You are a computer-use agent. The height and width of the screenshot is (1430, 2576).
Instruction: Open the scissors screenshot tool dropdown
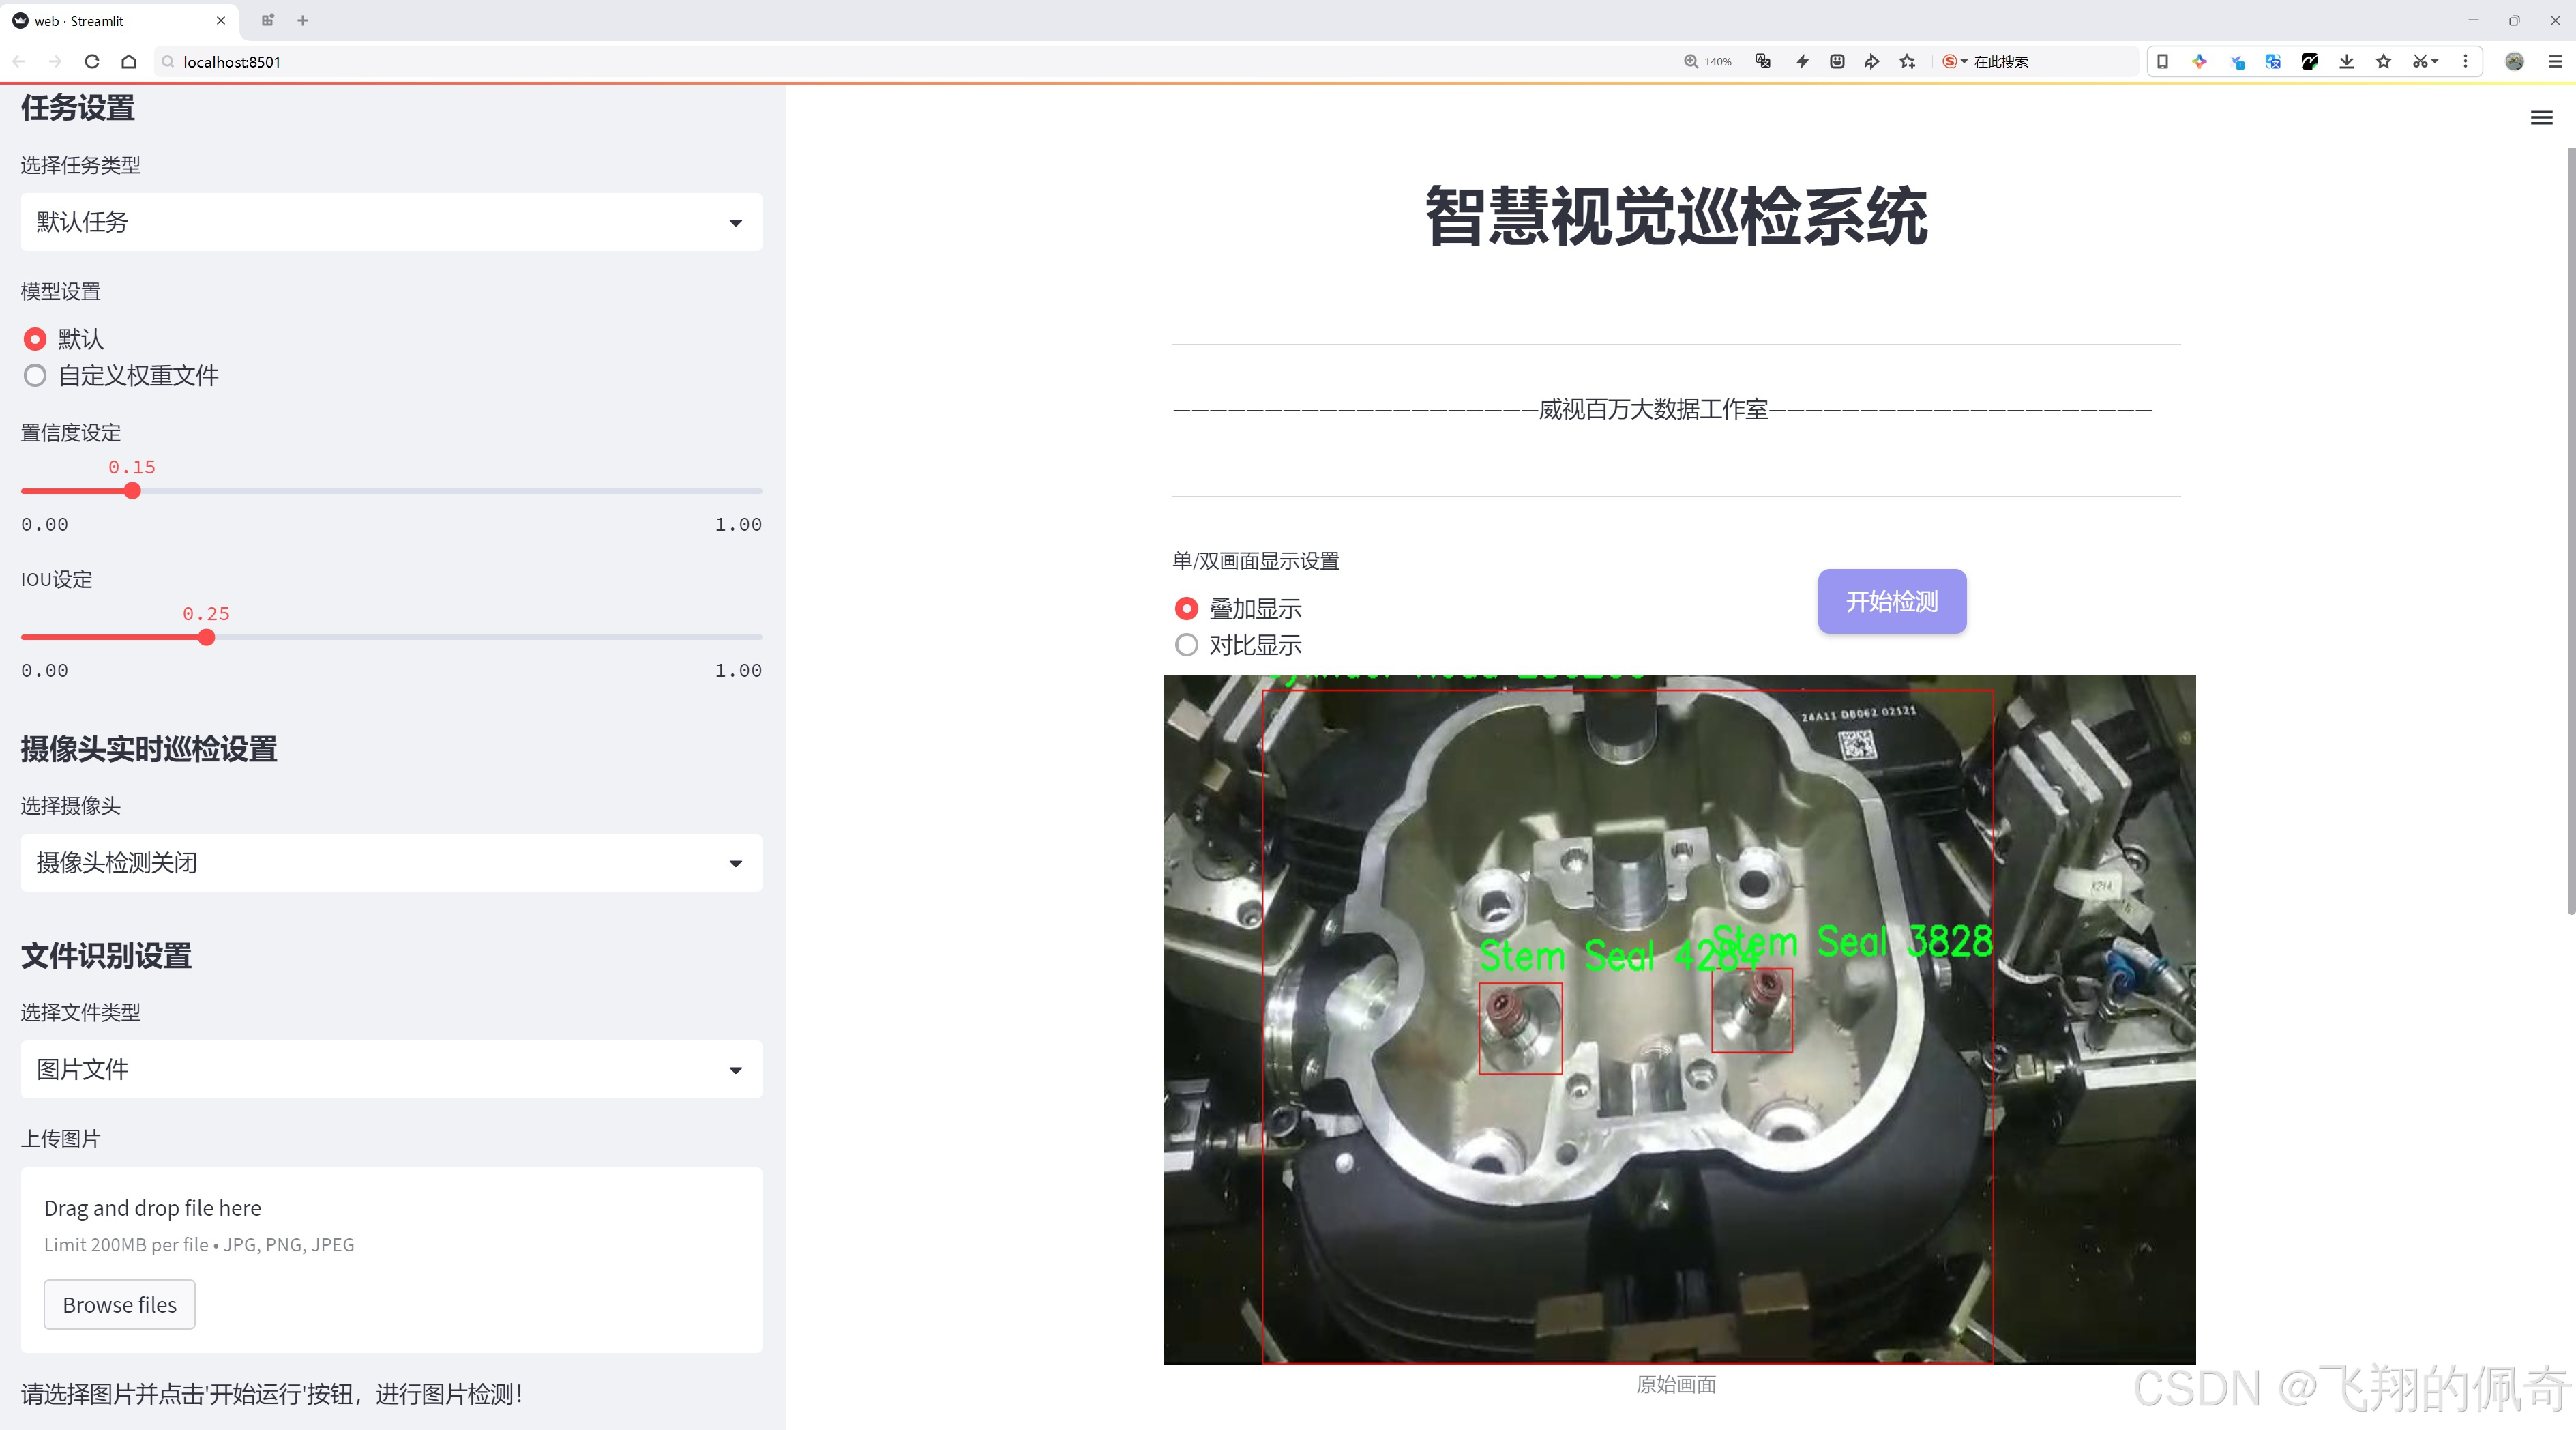point(2426,61)
